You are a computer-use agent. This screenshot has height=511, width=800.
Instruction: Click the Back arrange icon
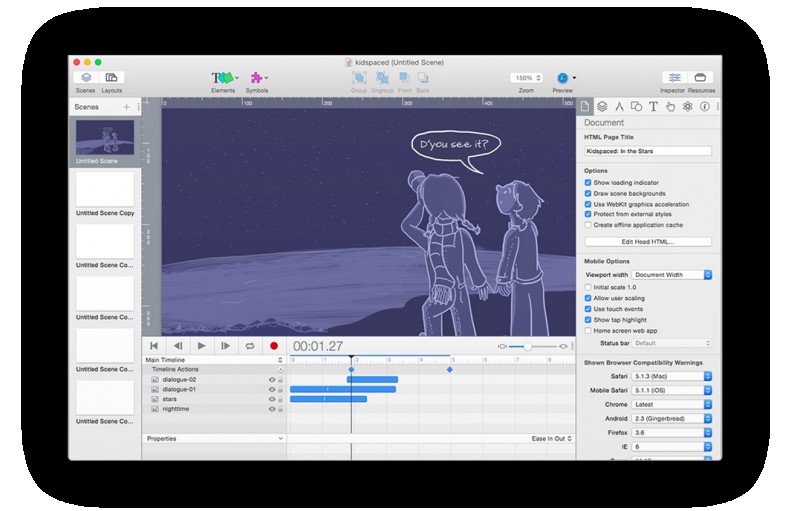[x=423, y=78]
